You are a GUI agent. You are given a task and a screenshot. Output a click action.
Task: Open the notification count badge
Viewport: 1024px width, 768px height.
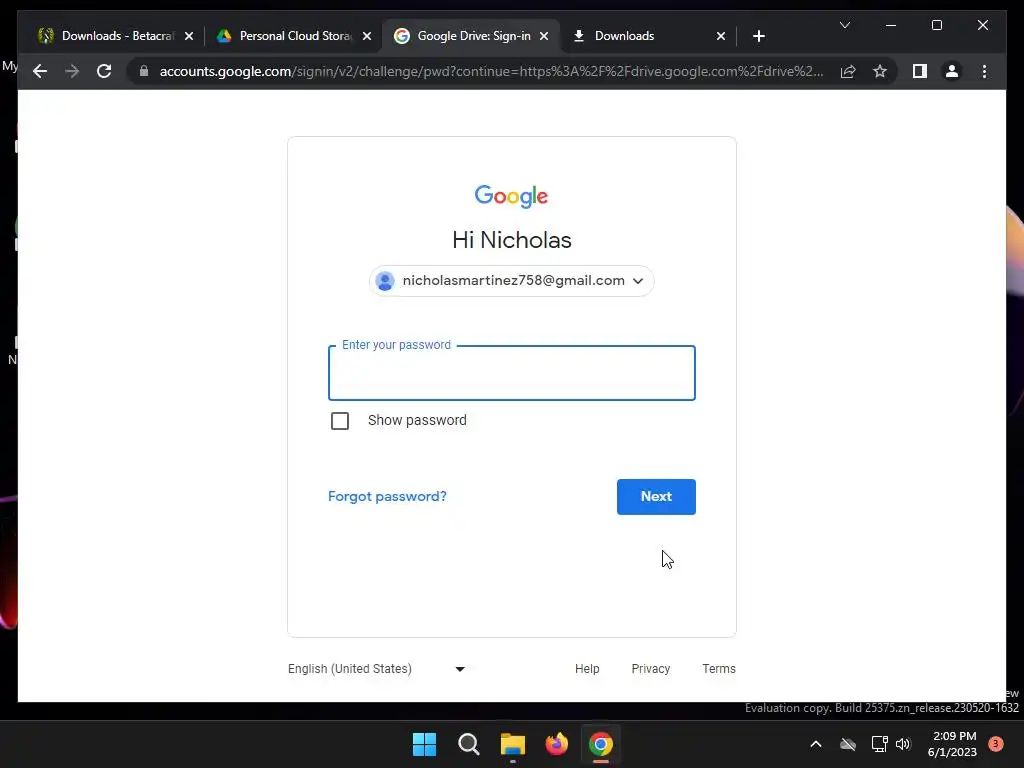[995, 744]
